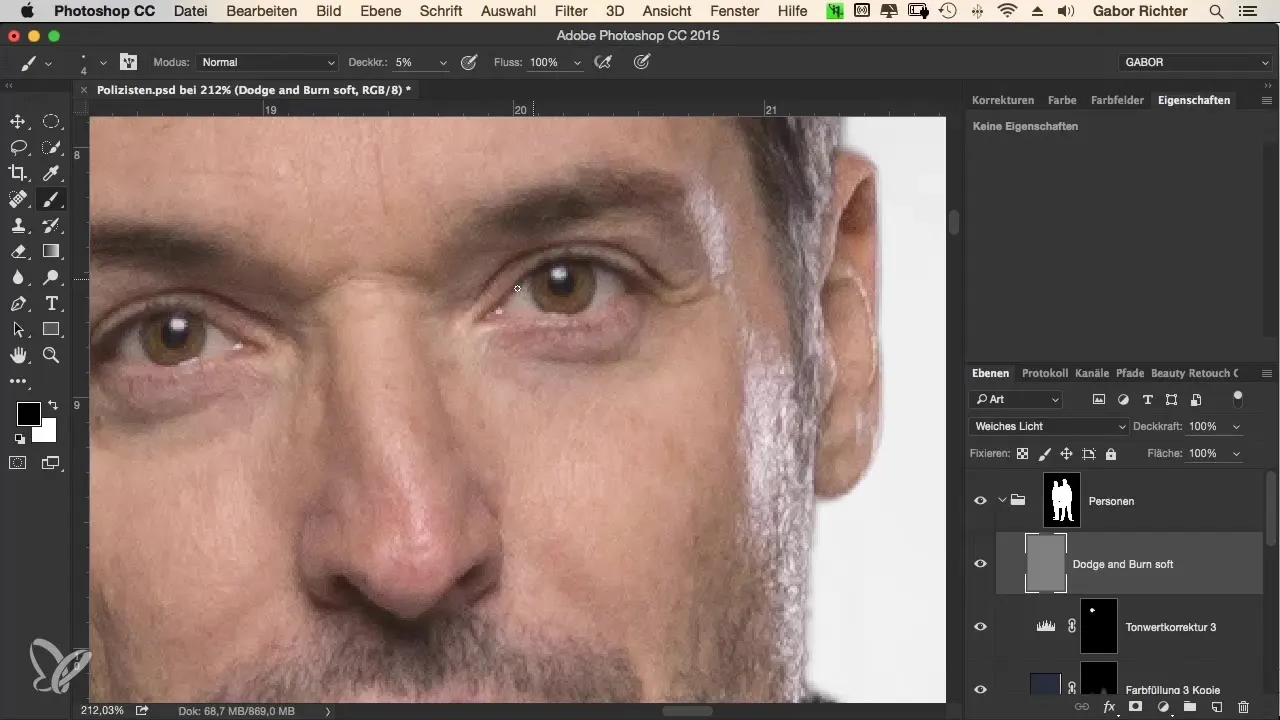Select the Dodge tool
This screenshot has height=720, width=1280.
51,278
